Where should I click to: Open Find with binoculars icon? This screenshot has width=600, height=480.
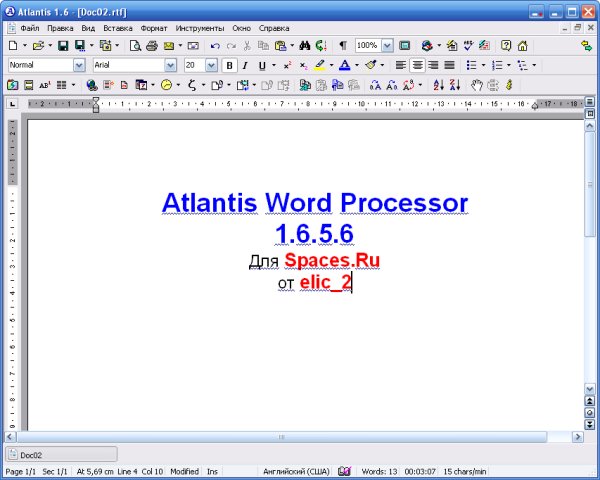pos(305,46)
